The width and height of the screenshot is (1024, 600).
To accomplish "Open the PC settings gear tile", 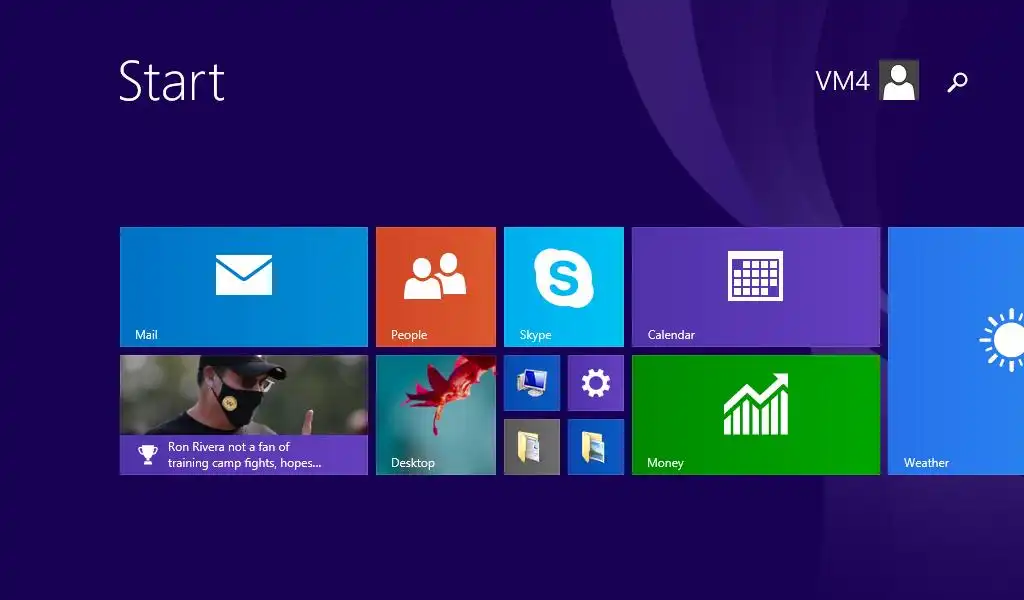I will 596,383.
